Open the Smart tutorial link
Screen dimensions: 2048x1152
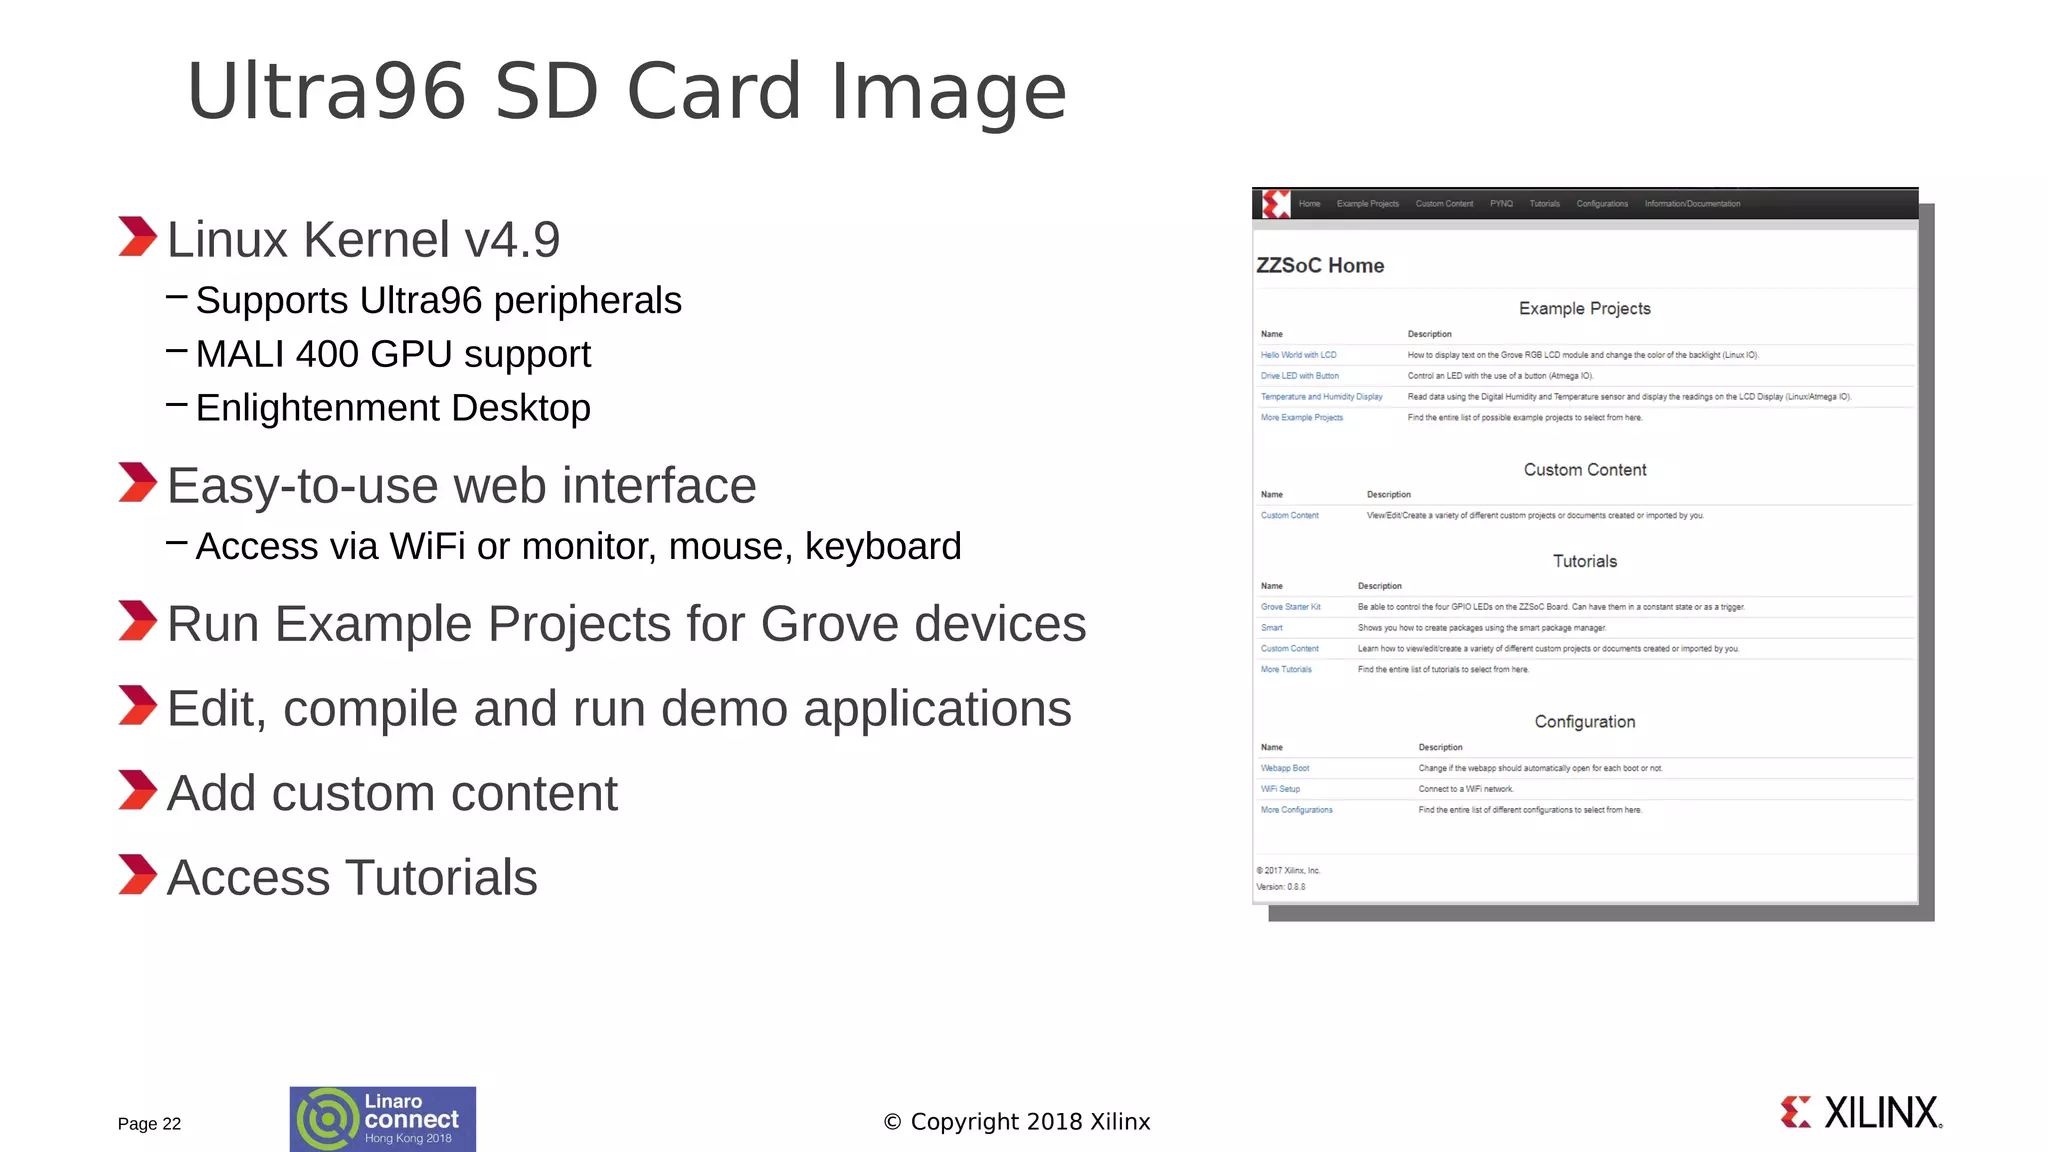tap(1271, 628)
